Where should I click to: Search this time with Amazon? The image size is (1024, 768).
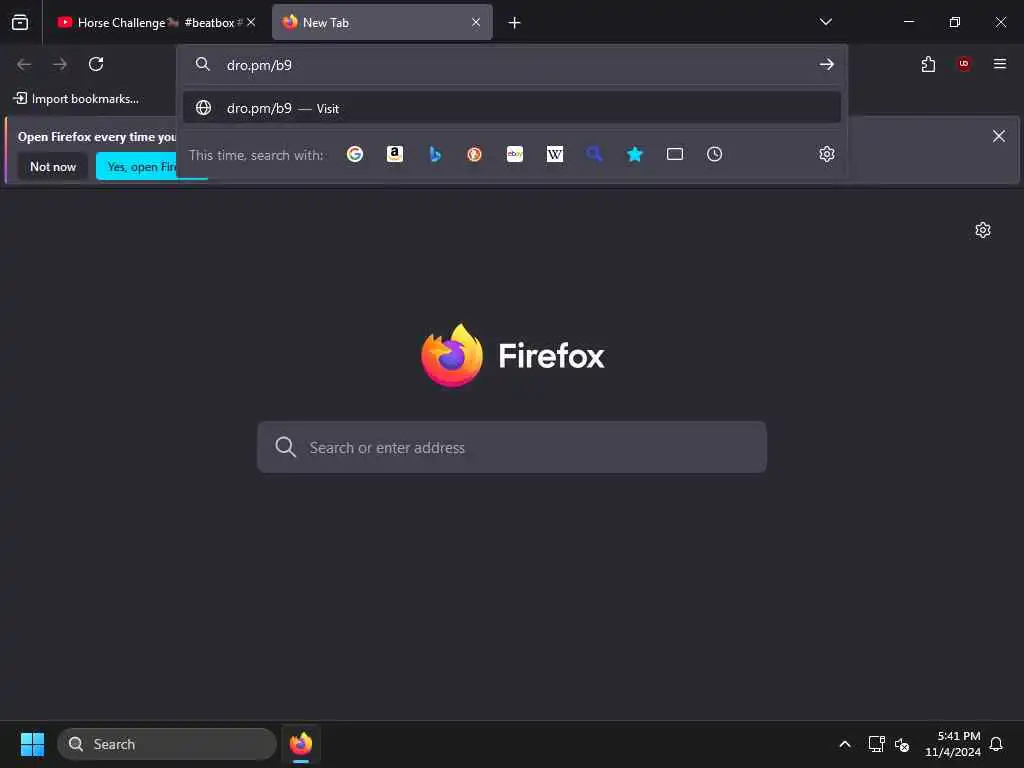tap(395, 154)
